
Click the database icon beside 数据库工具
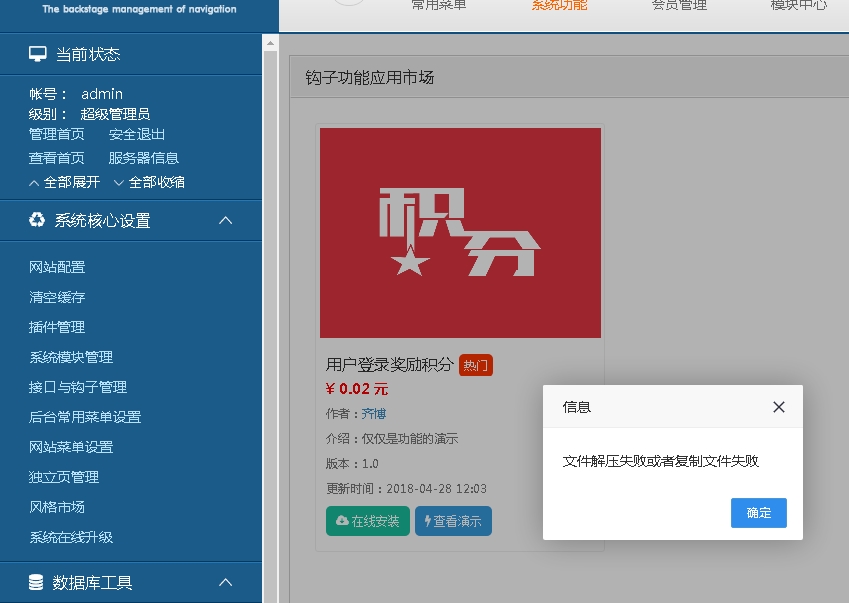tap(37, 582)
